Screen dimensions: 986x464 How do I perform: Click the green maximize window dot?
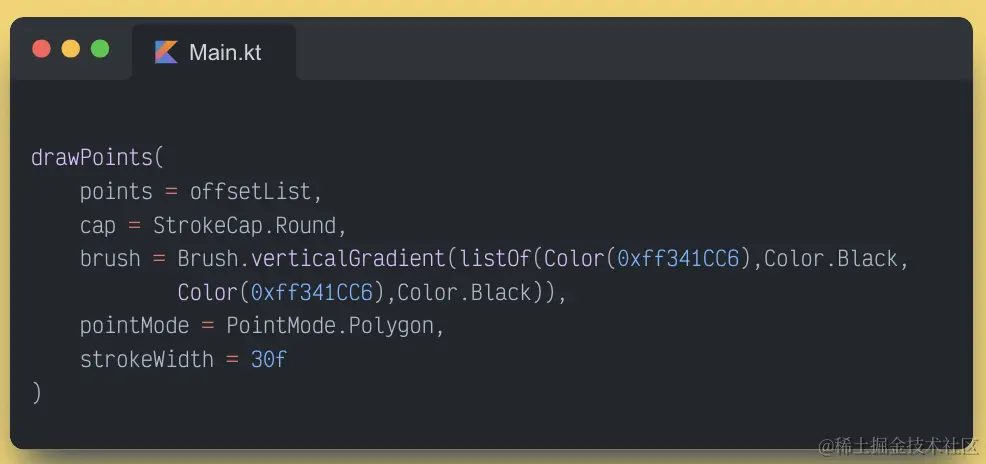click(100, 49)
